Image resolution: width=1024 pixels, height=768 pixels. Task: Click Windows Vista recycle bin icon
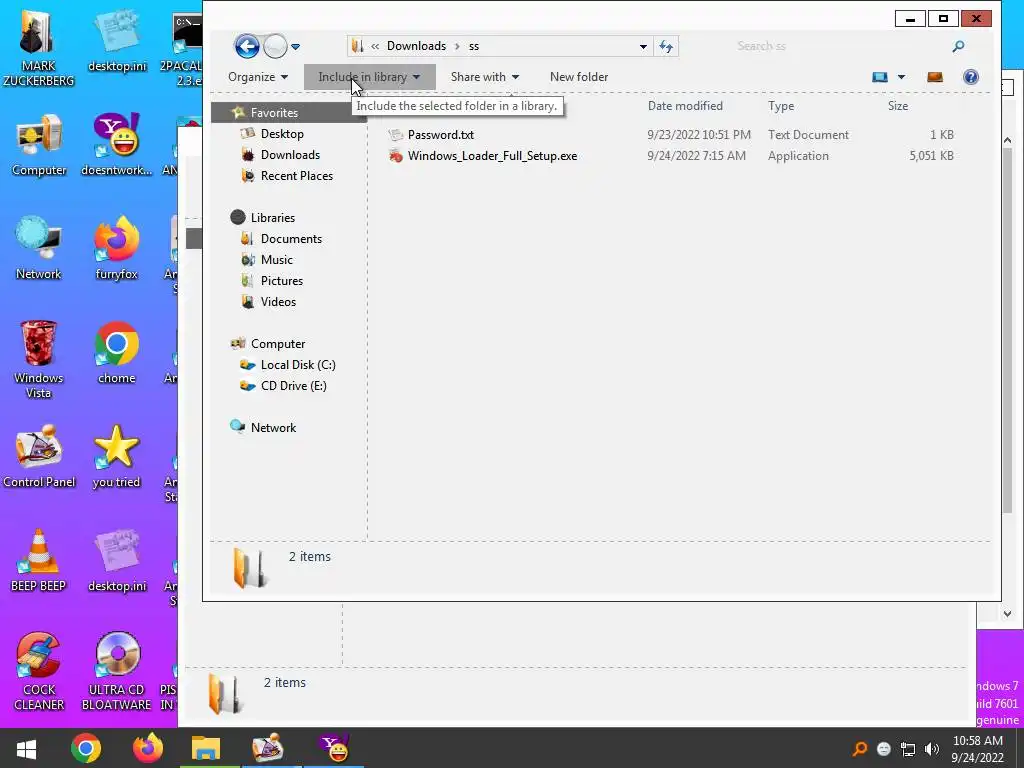coord(39,359)
